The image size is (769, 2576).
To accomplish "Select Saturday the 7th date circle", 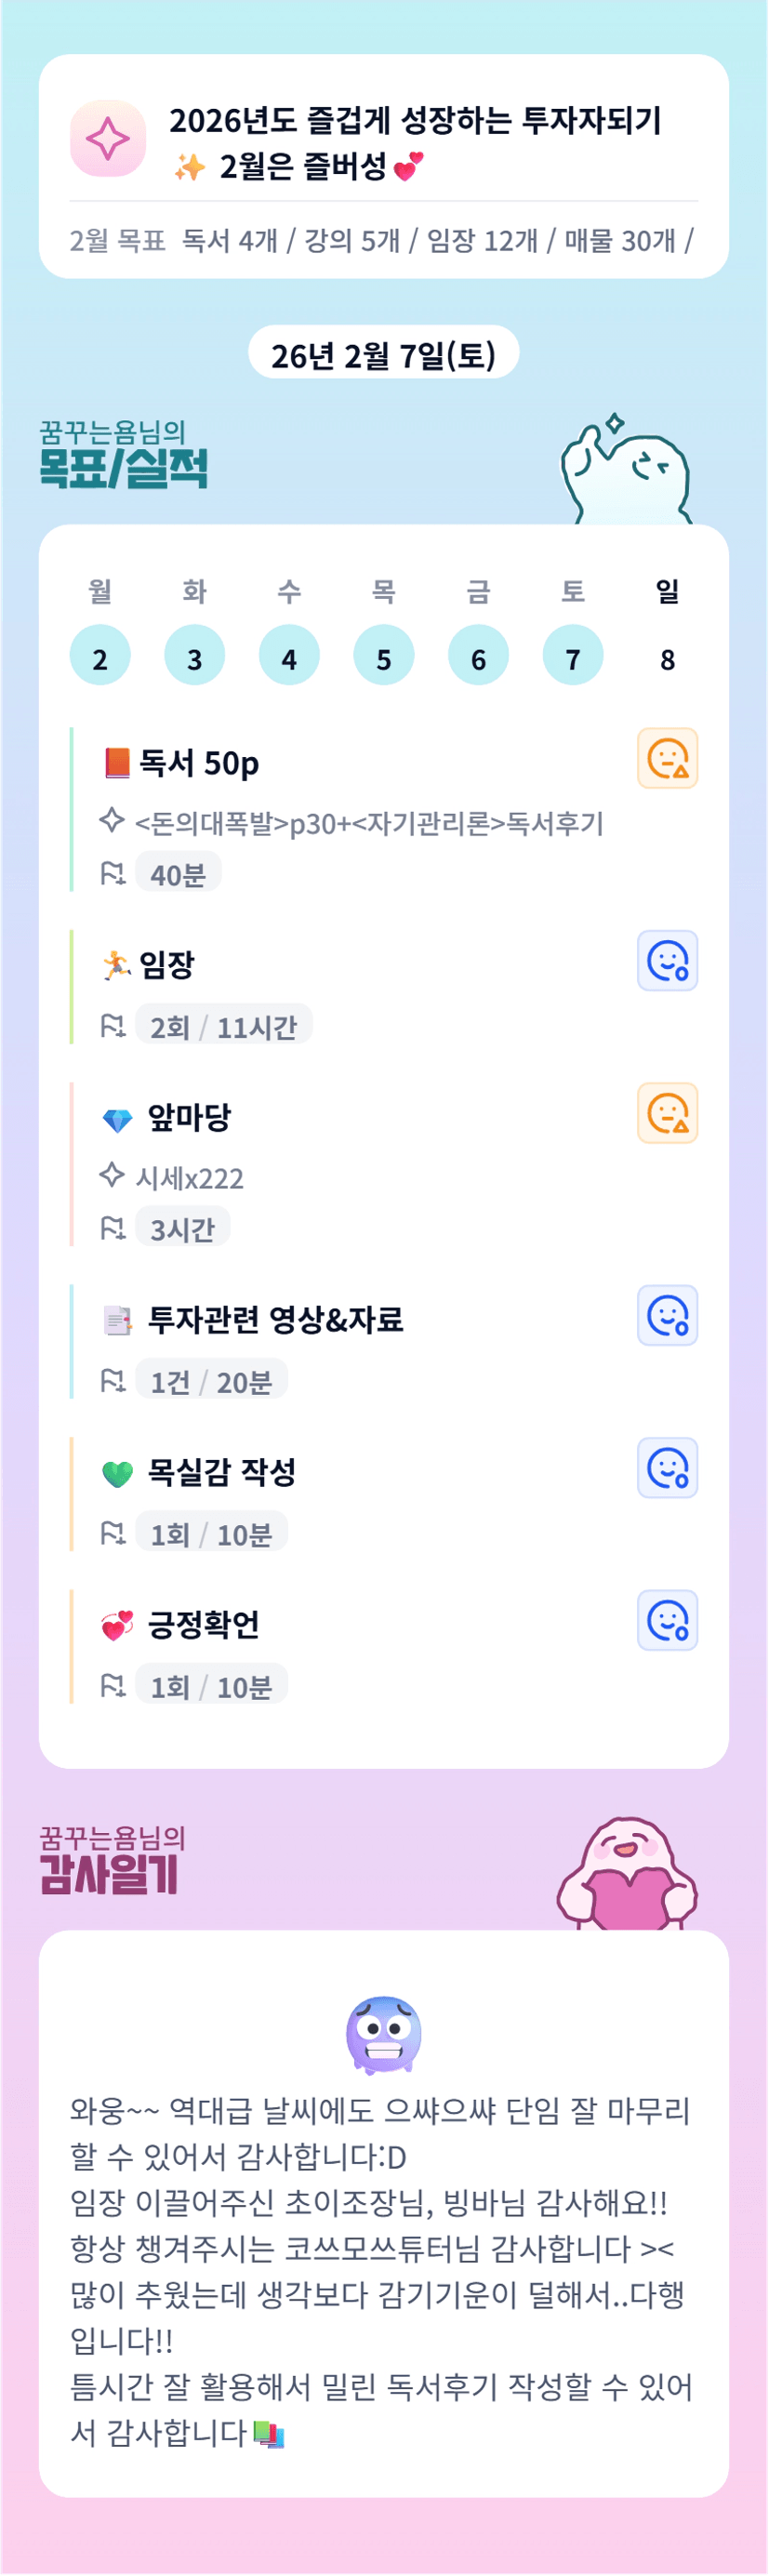I will pos(573,656).
